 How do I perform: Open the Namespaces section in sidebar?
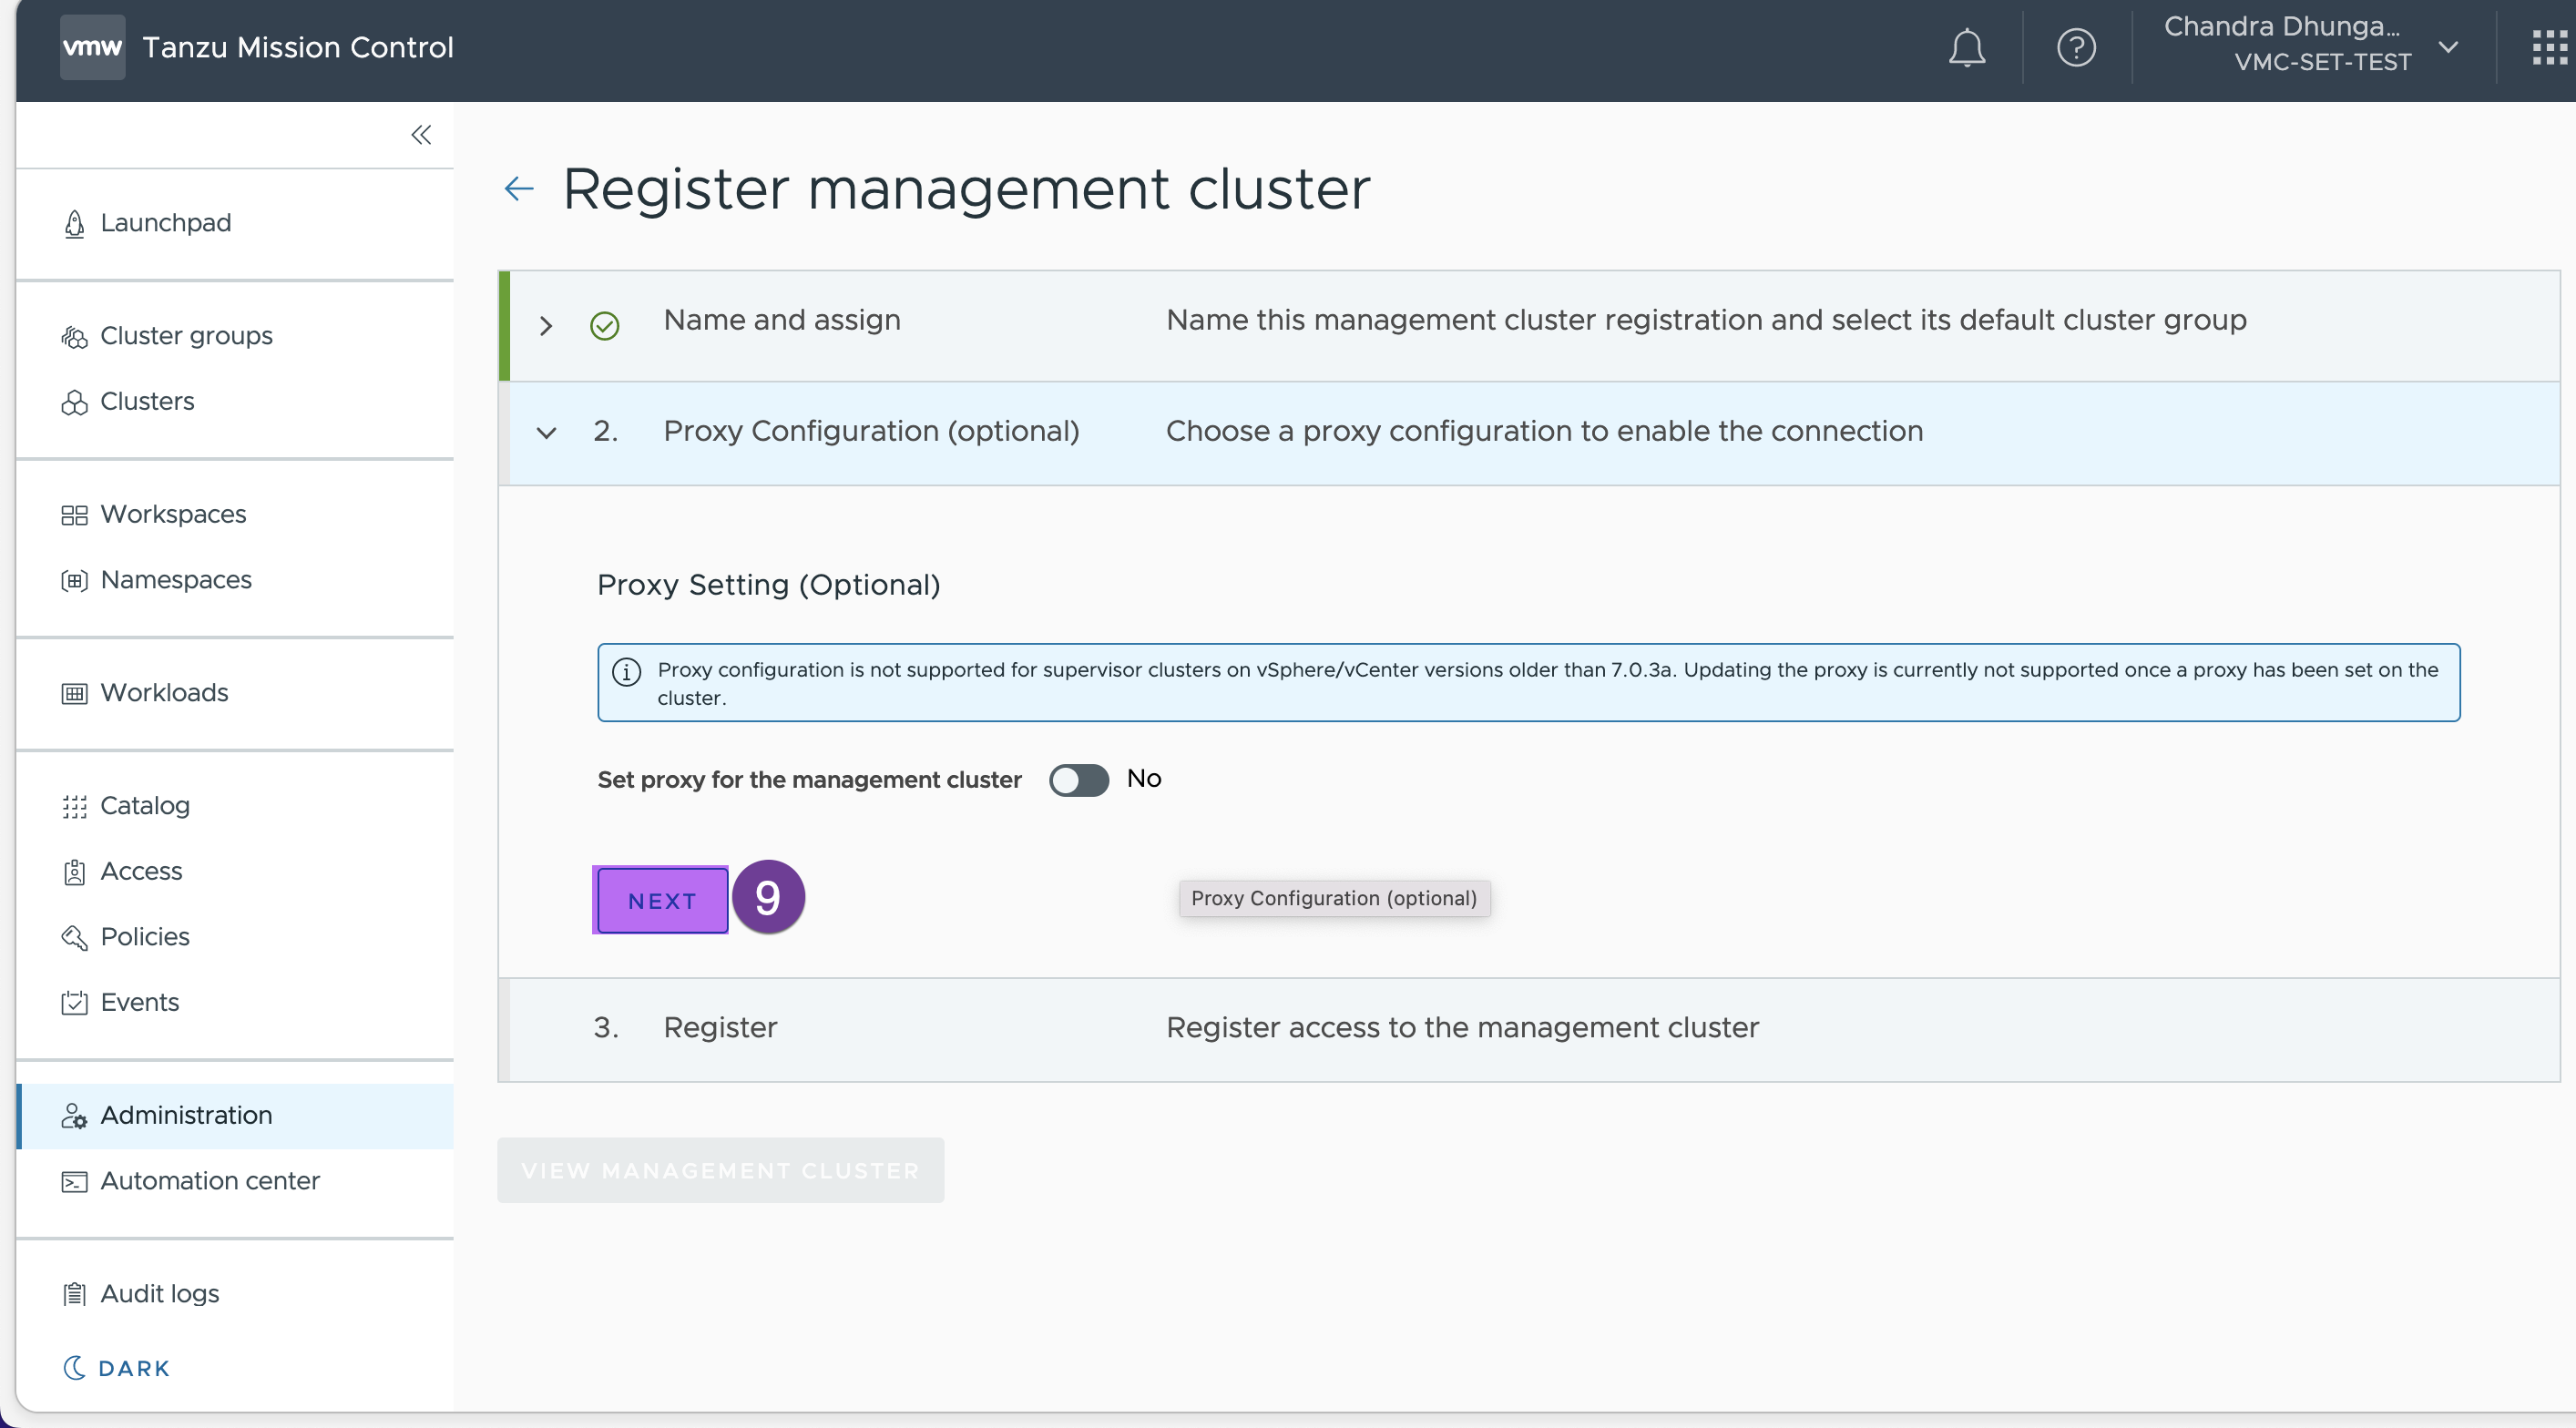tap(176, 576)
